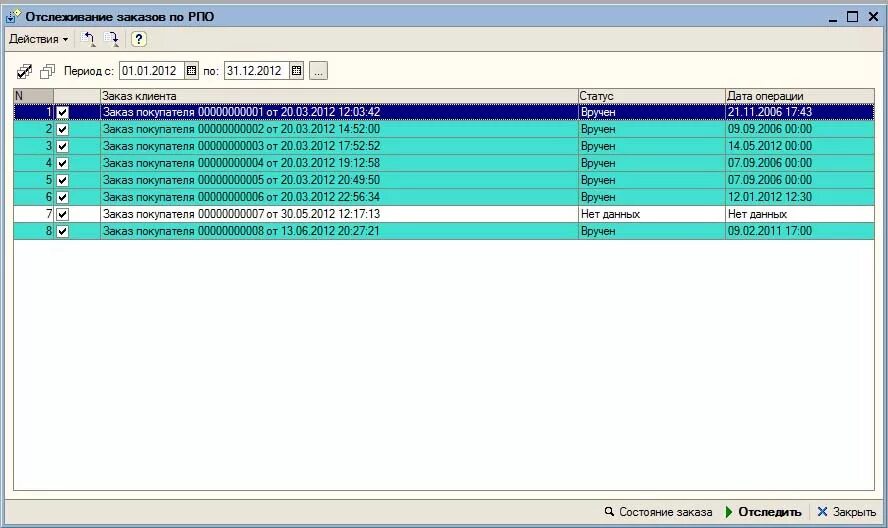This screenshot has height=528, width=888.
Task: Select order 0000000002 from 20.03.2012 14:52:00
Action: [339, 129]
